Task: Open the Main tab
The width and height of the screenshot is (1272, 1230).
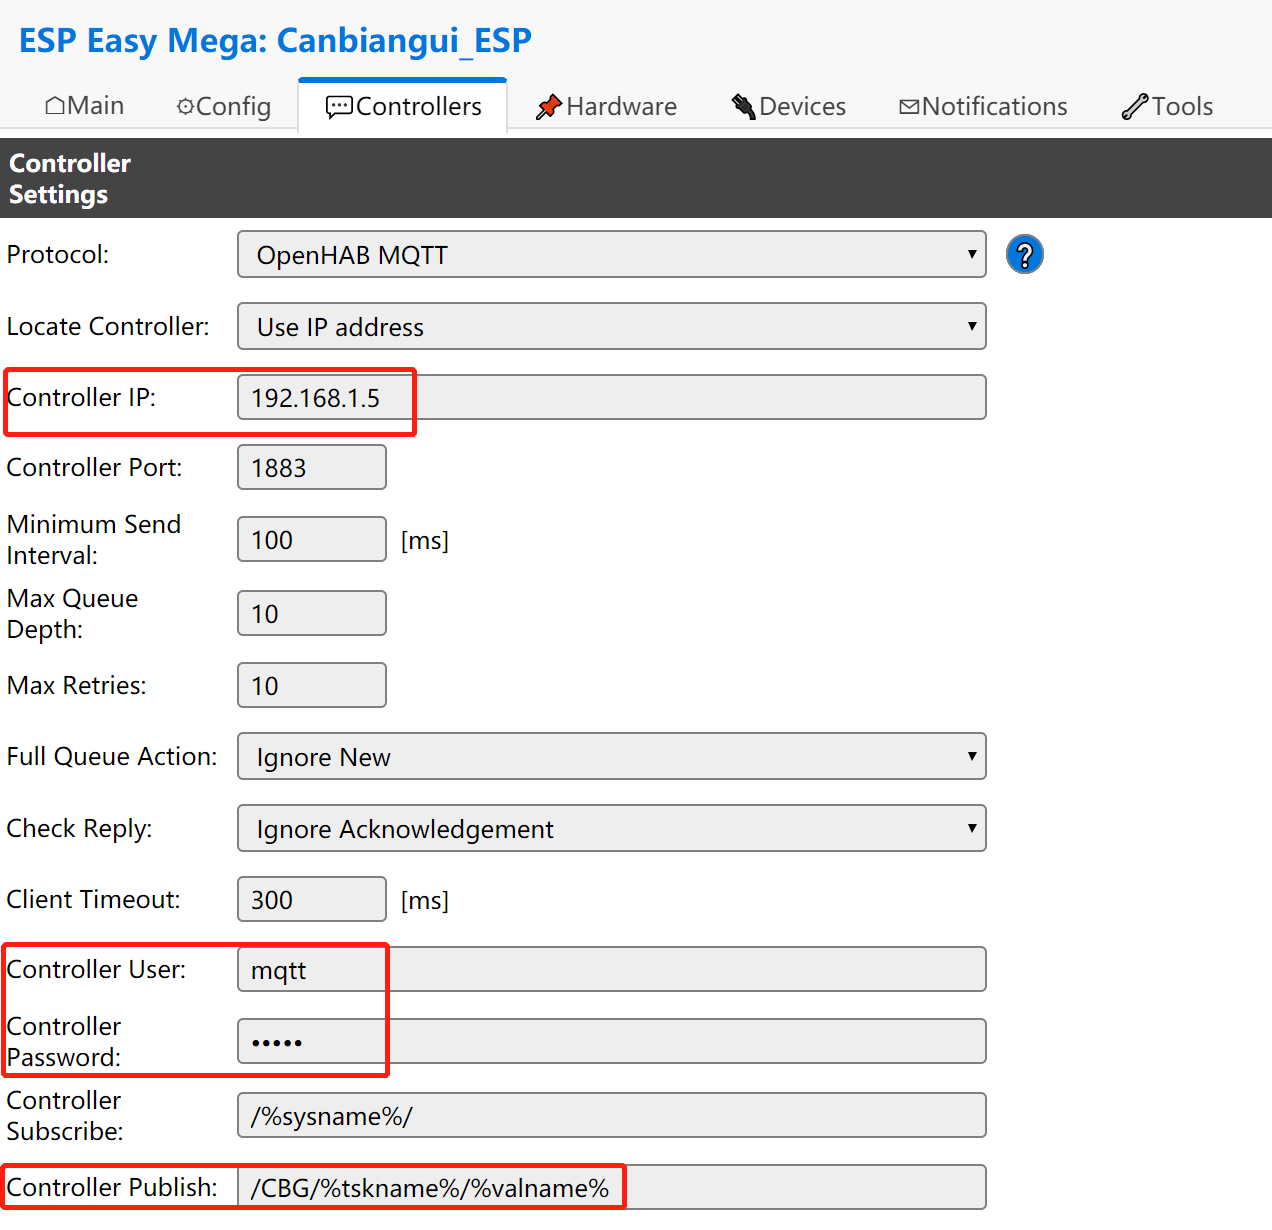Action: click(85, 106)
